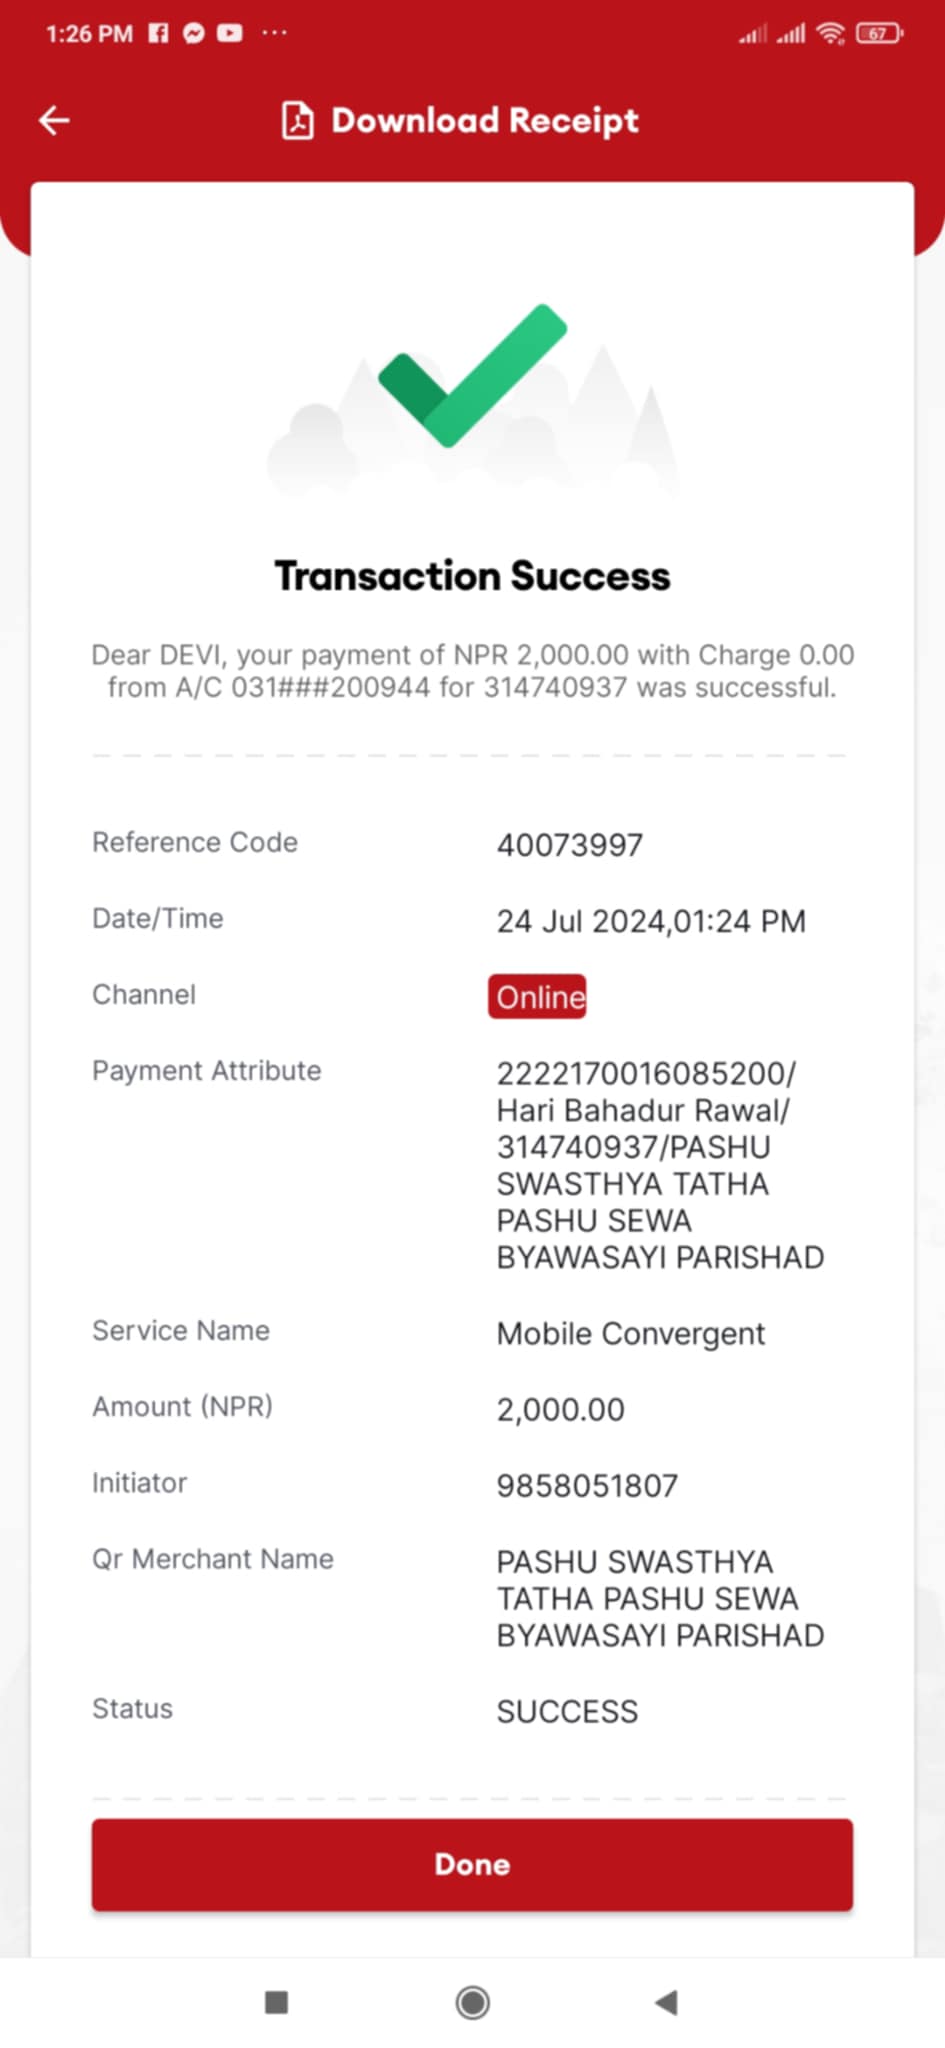The width and height of the screenshot is (945, 2048).
Task: Tap the SUCCESS status text
Action: [567, 1712]
